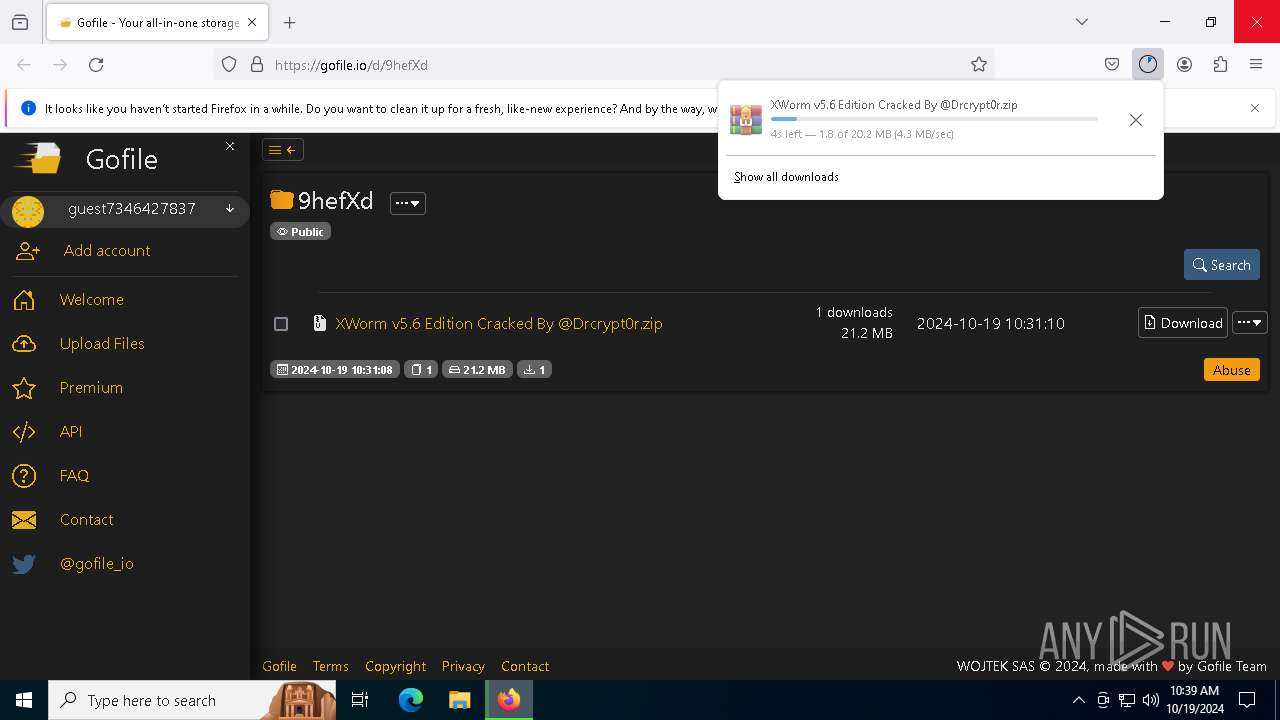Click the XWorm zip file in the downloads panel
This screenshot has width=1280, height=720.
[894, 105]
